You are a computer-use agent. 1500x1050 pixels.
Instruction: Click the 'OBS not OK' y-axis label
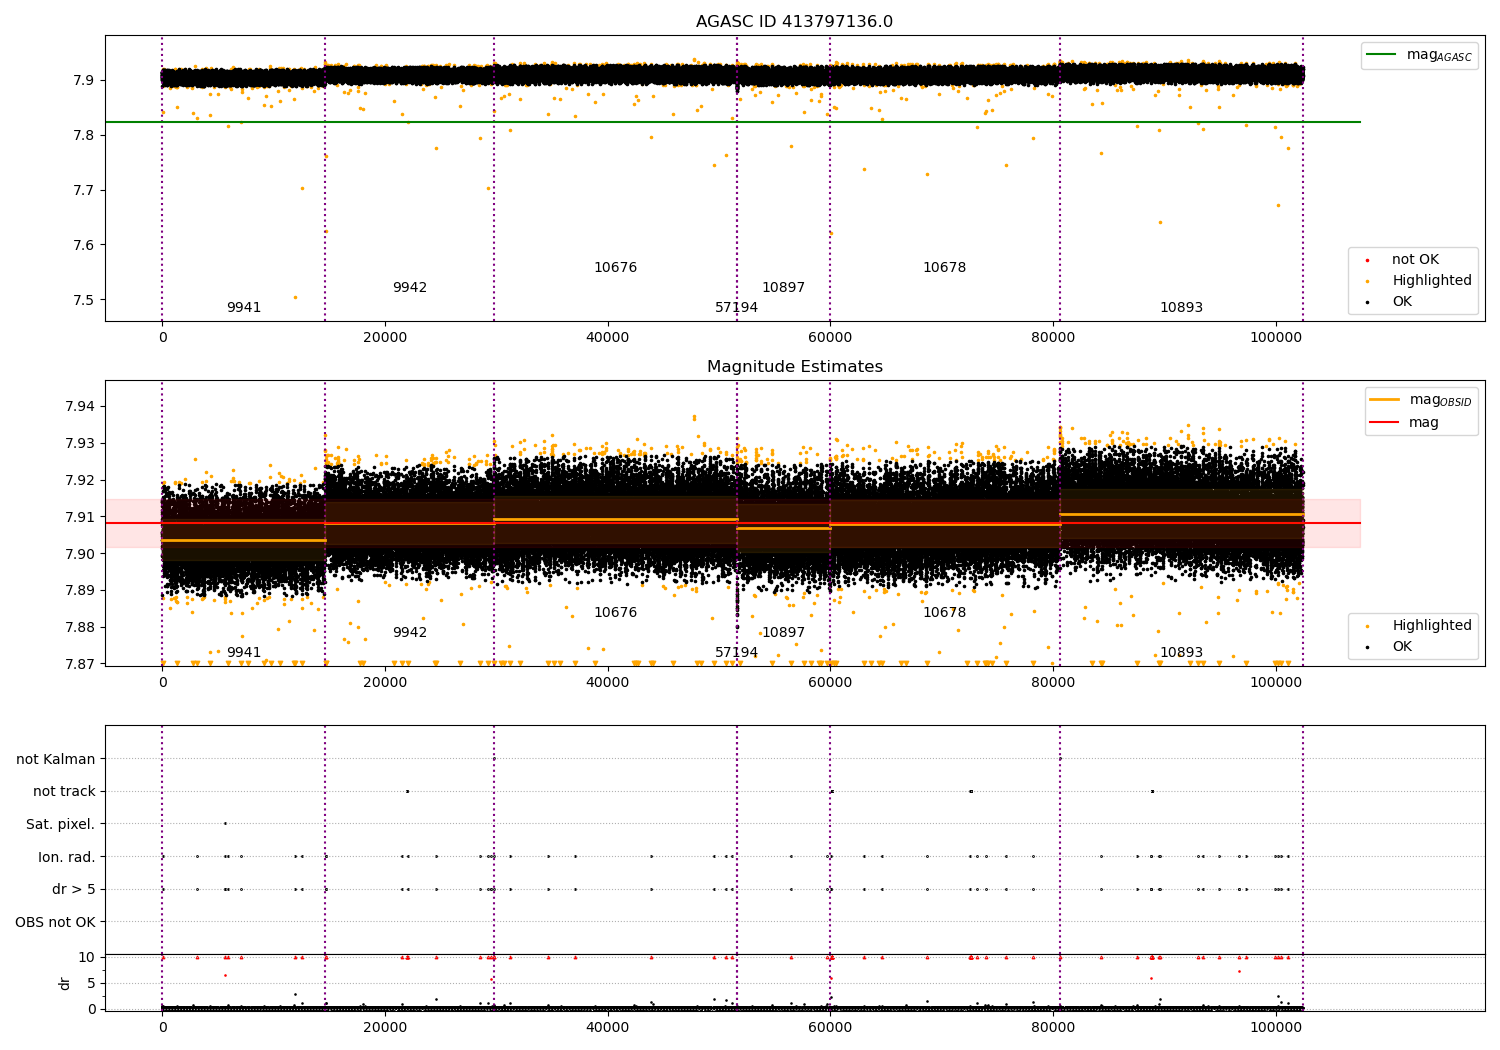(55, 923)
